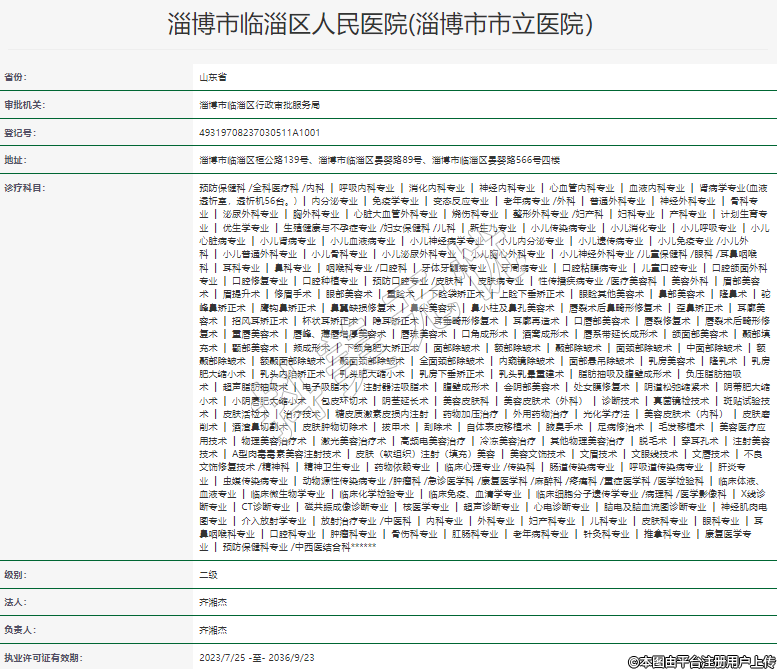This screenshot has height=669, width=777.
Task: Click the 审批机关 row label
Action: (25, 104)
